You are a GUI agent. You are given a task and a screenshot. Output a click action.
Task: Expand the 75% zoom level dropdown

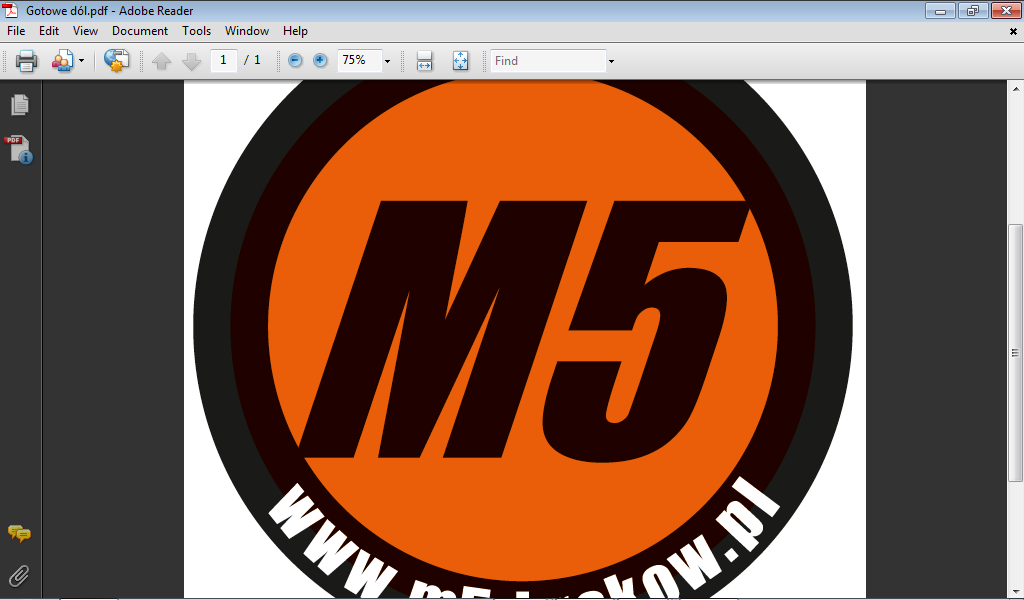coord(387,61)
